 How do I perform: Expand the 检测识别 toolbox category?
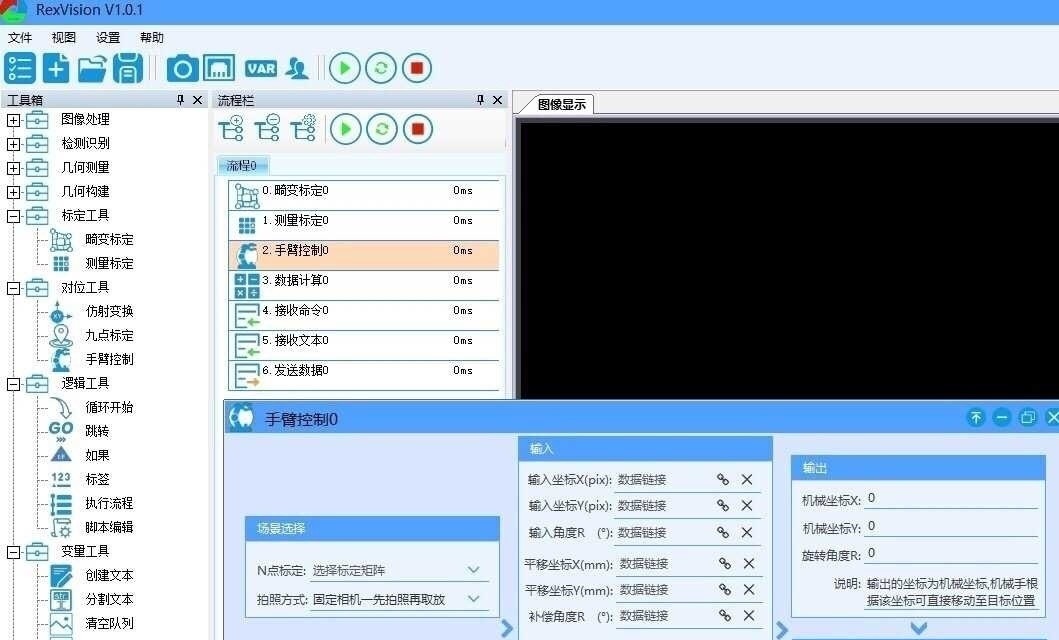[14, 144]
